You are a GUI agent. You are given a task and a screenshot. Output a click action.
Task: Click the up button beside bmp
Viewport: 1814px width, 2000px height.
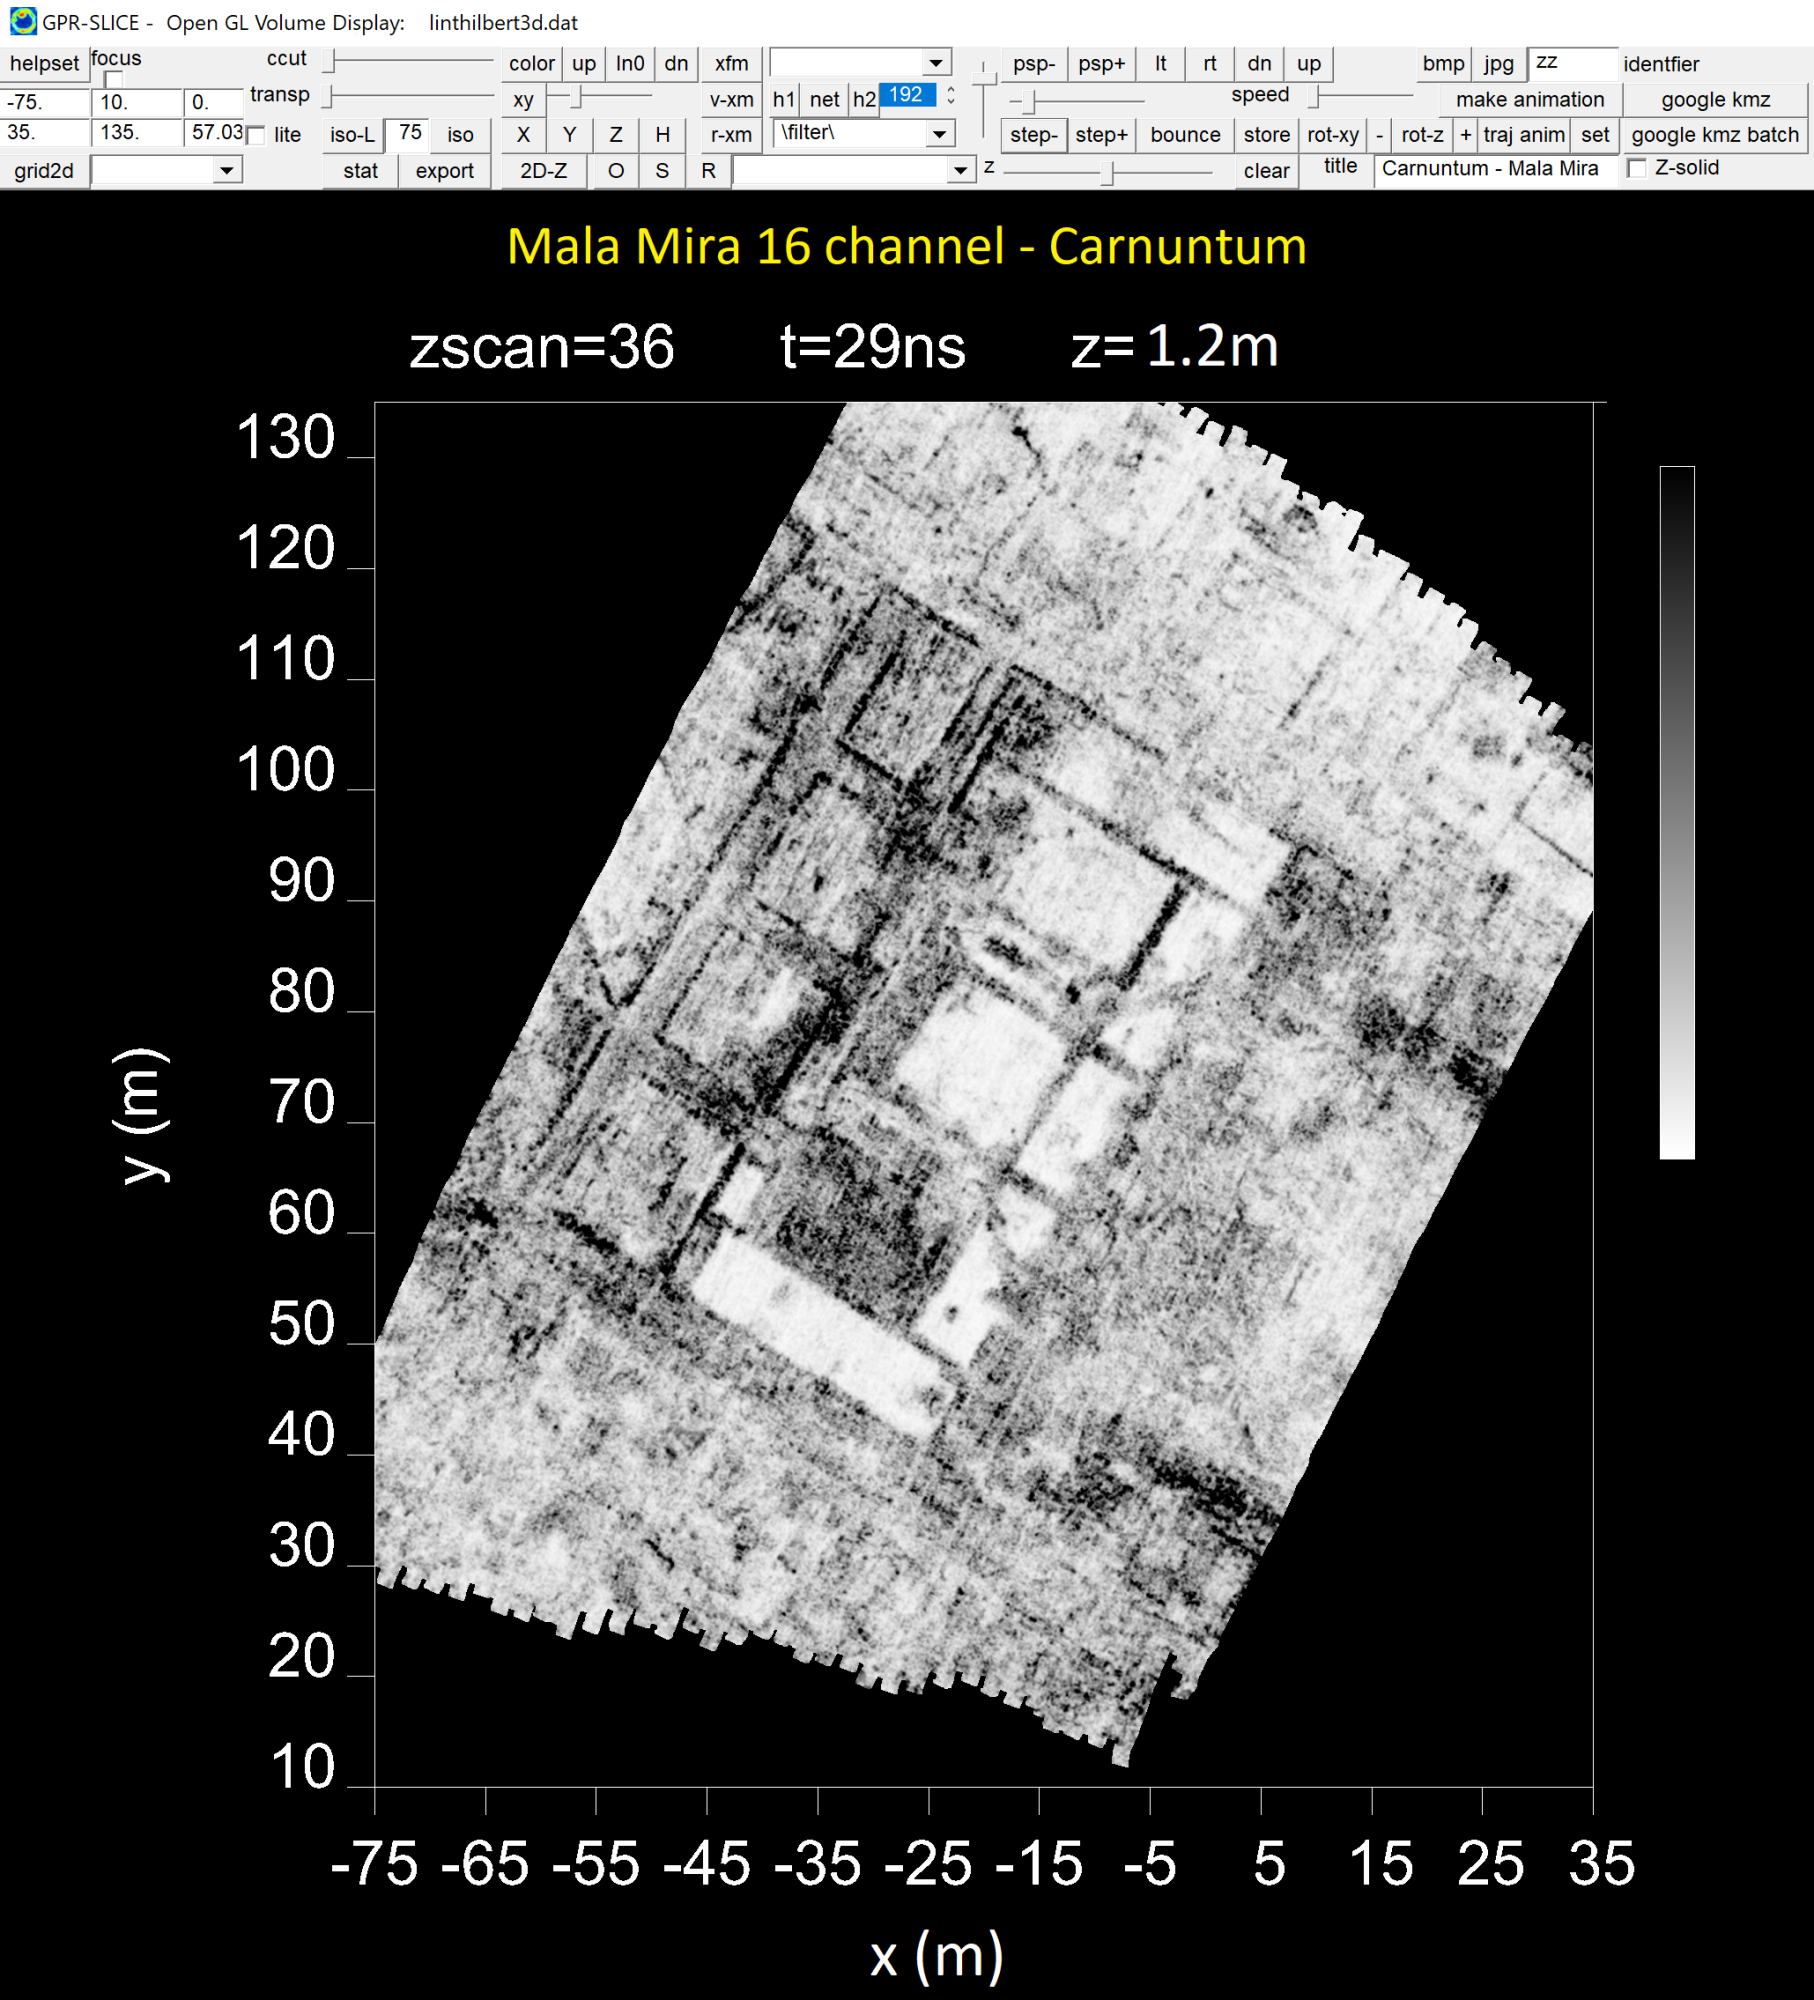[1308, 64]
